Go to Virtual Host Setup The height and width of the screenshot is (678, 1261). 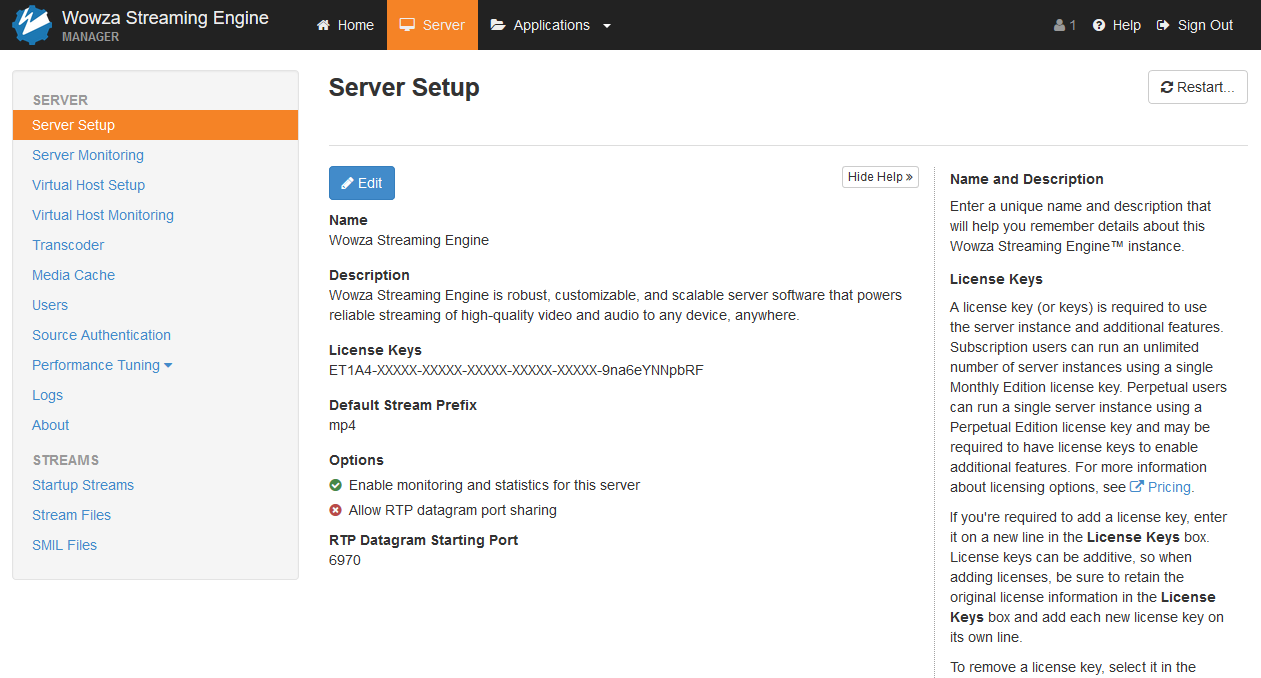pos(88,185)
